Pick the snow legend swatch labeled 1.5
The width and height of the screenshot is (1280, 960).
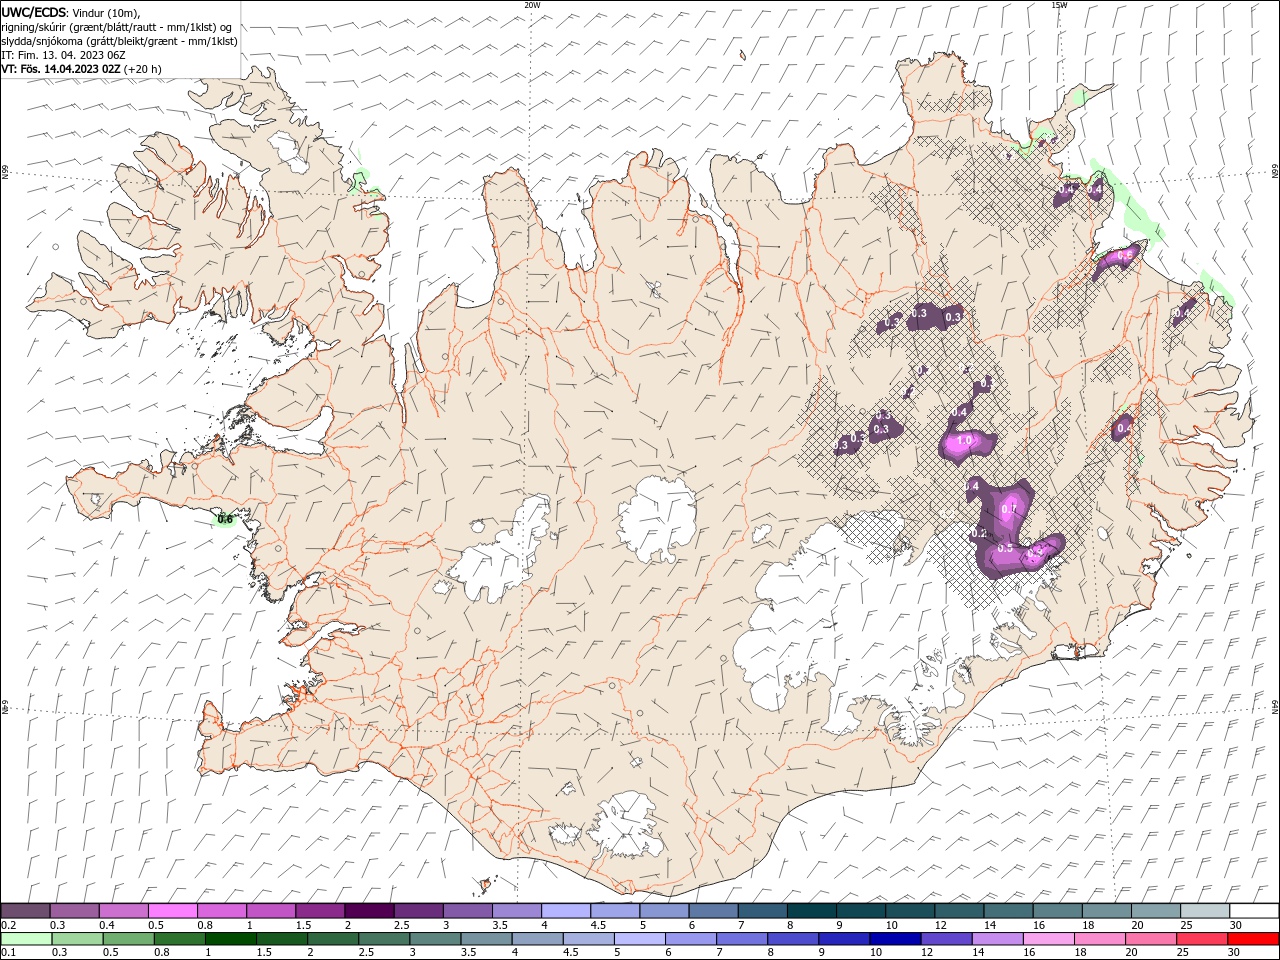click(320, 911)
